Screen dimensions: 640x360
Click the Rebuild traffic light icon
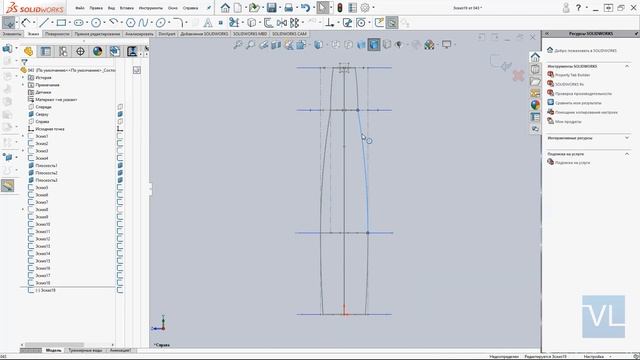[x=339, y=7]
